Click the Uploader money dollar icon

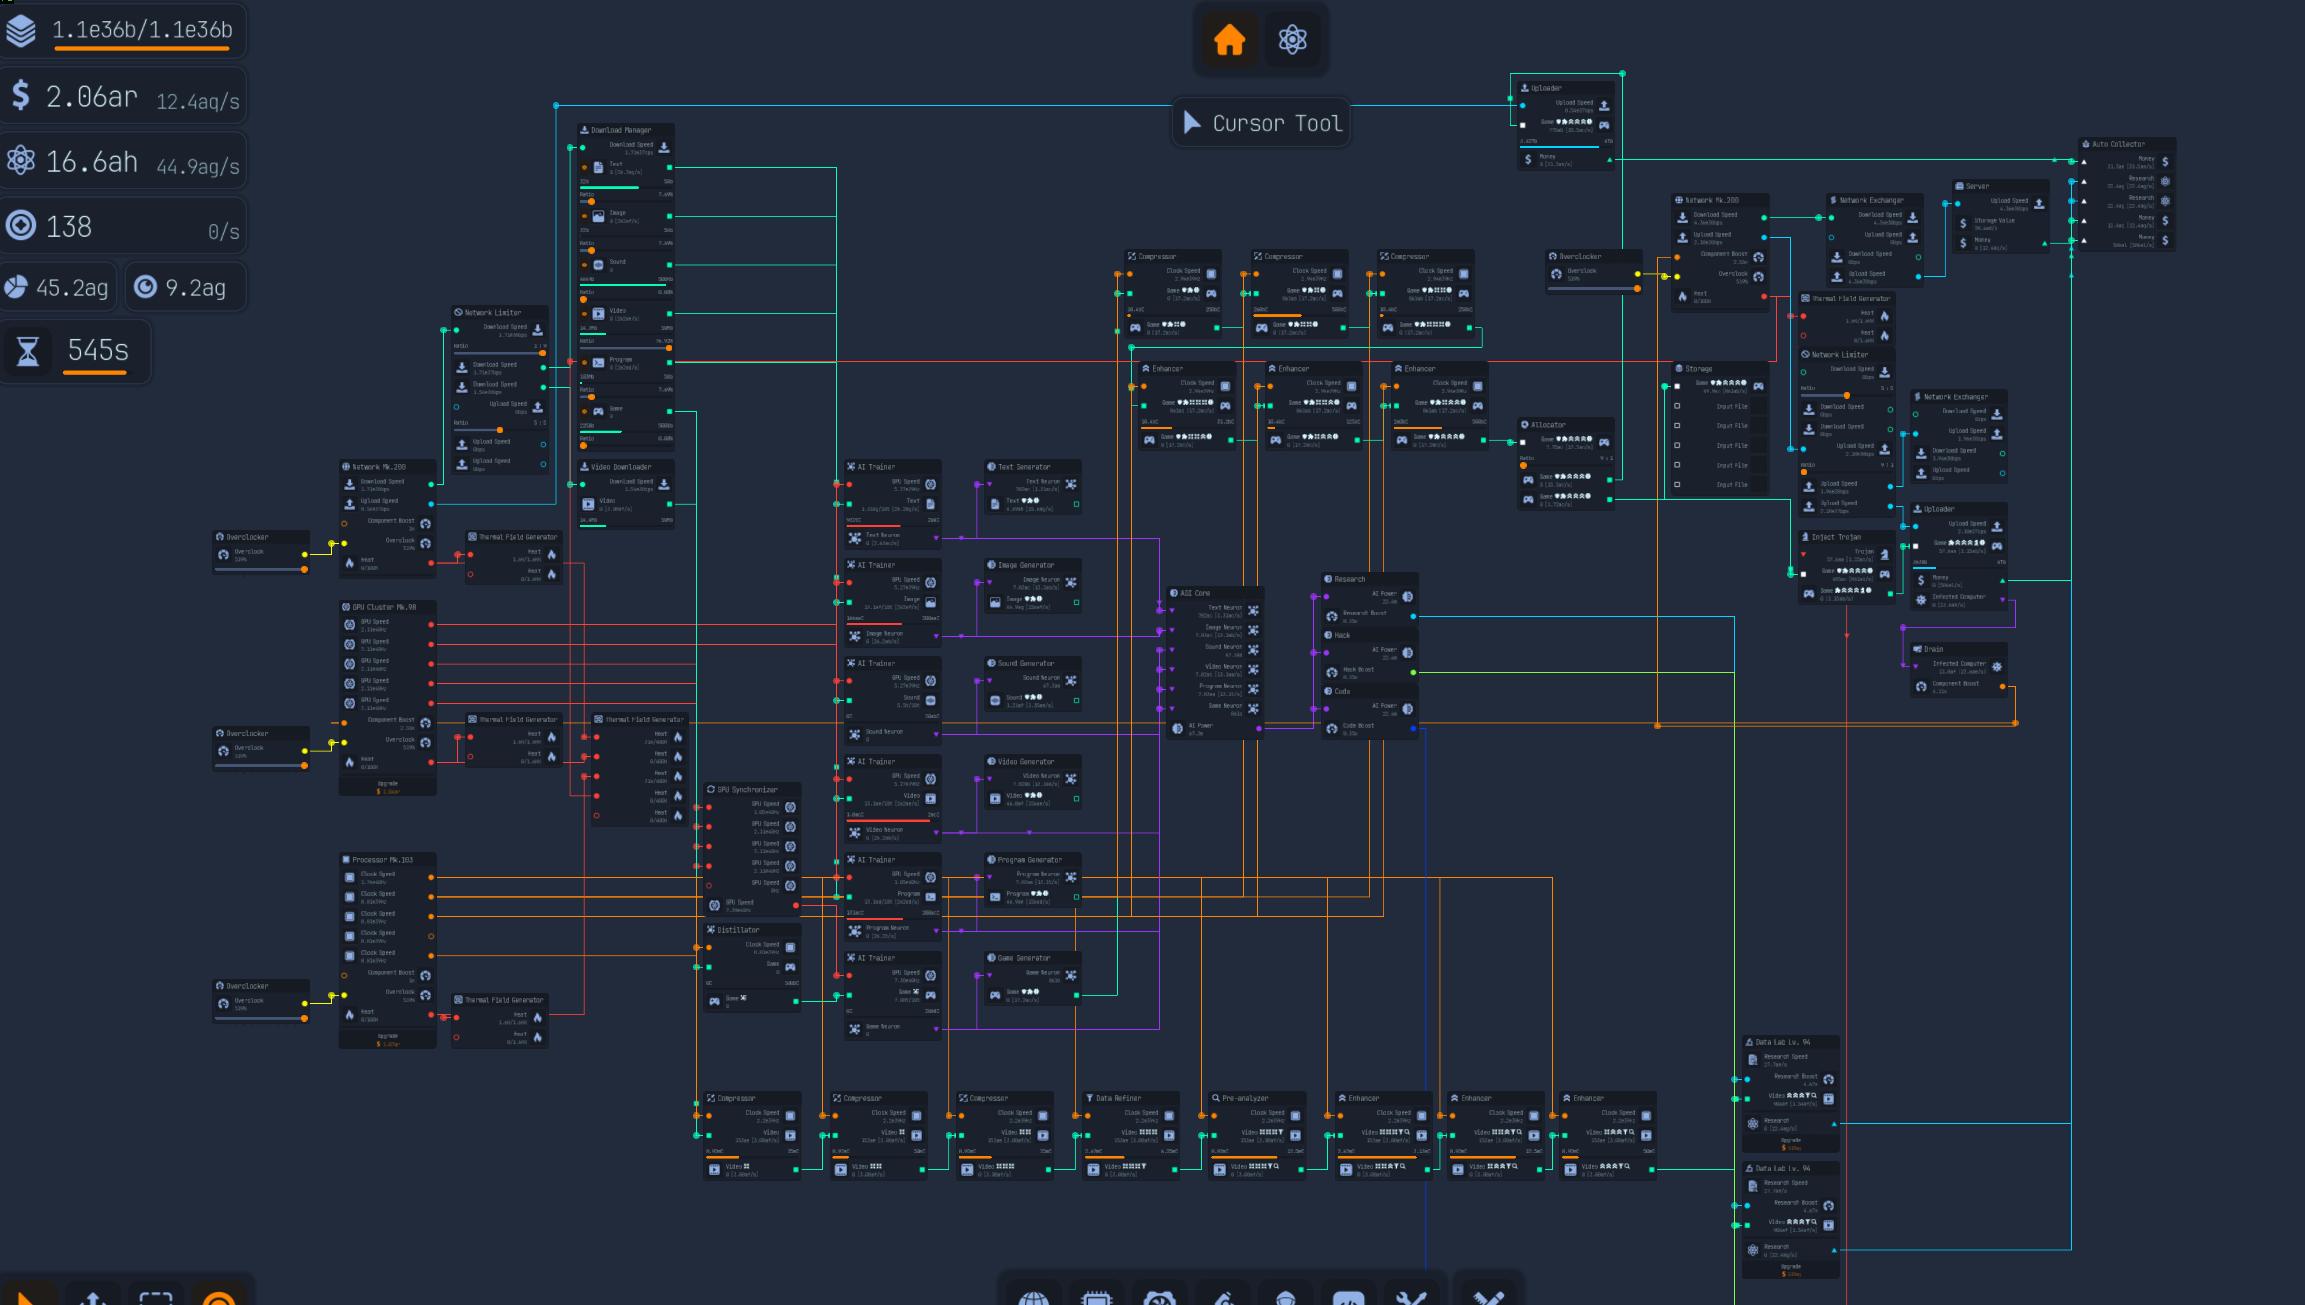[x=1528, y=159]
